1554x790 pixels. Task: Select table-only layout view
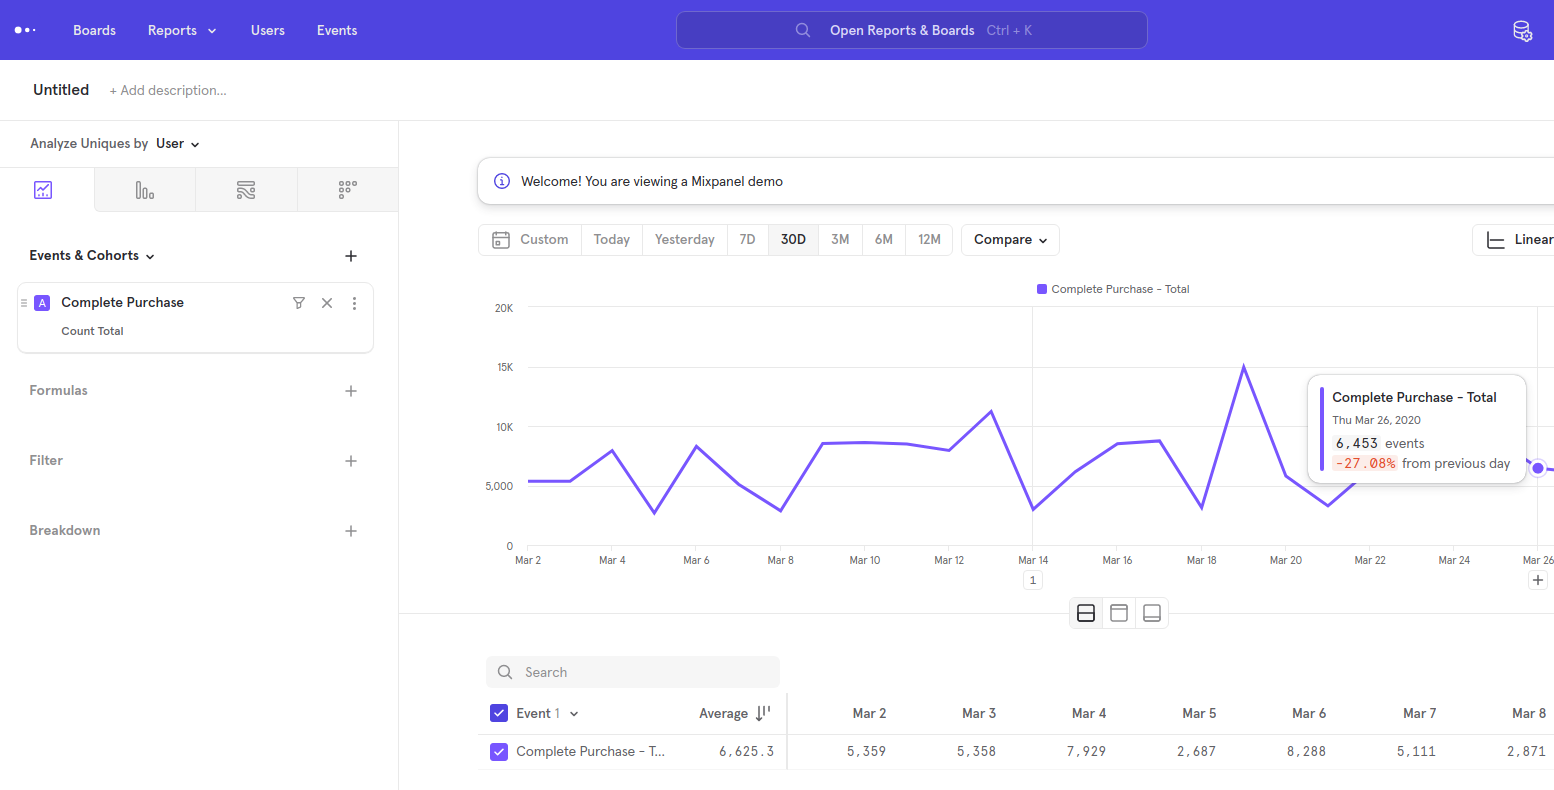click(1152, 613)
